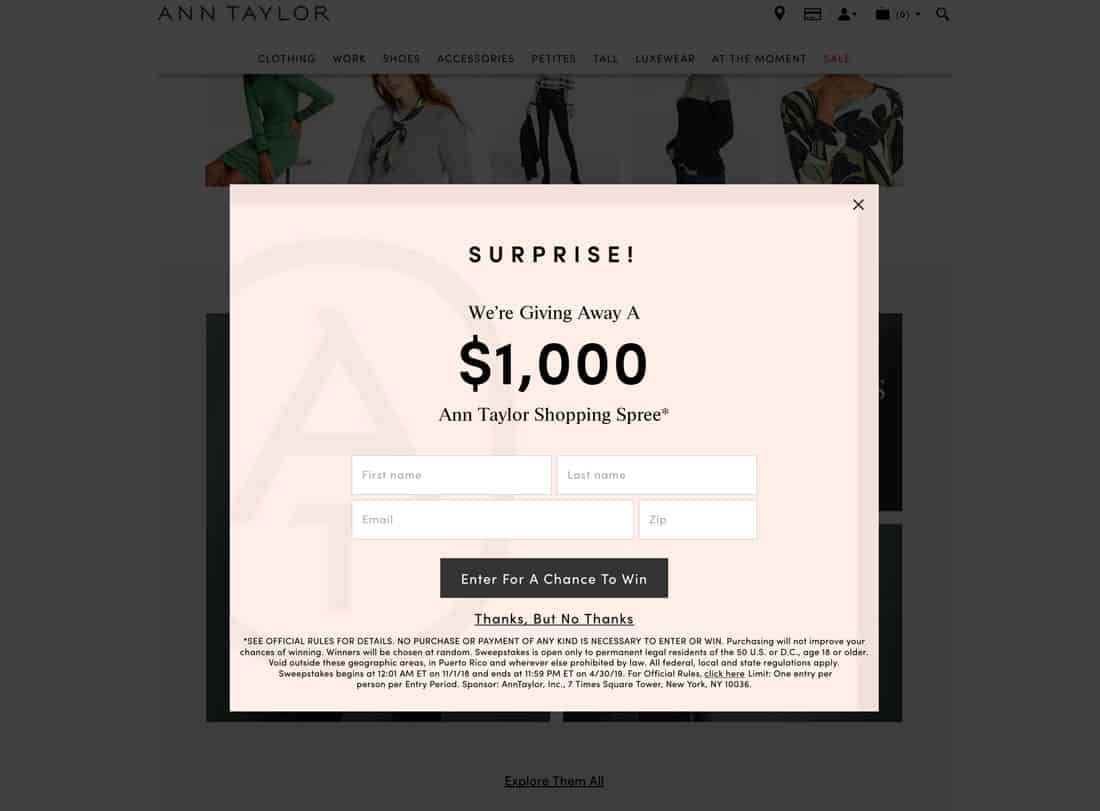Viewport: 1100px width, 811px height.
Task: Expand the shopping bag dropdown arrow
Action: [918, 14]
